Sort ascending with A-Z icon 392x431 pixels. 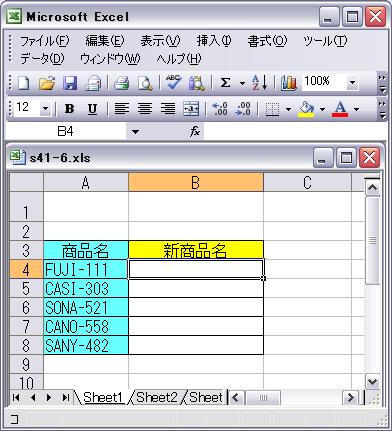click(x=259, y=83)
